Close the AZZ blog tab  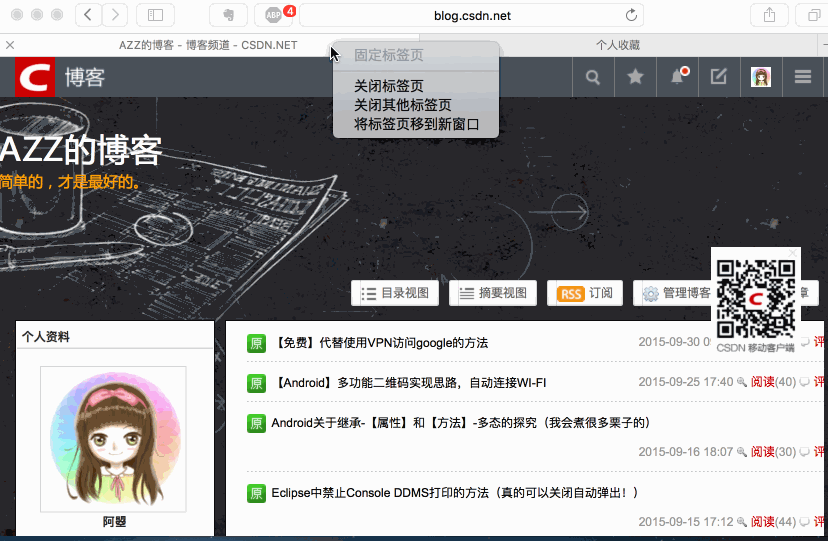[10, 45]
